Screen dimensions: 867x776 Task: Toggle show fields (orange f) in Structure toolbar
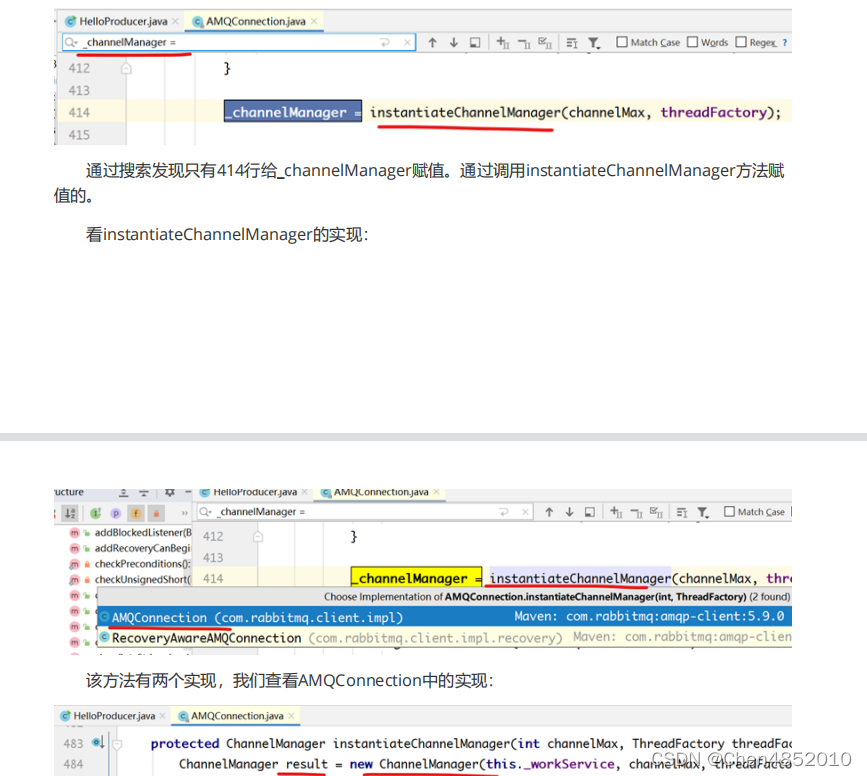pyautogui.click(x=136, y=513)
